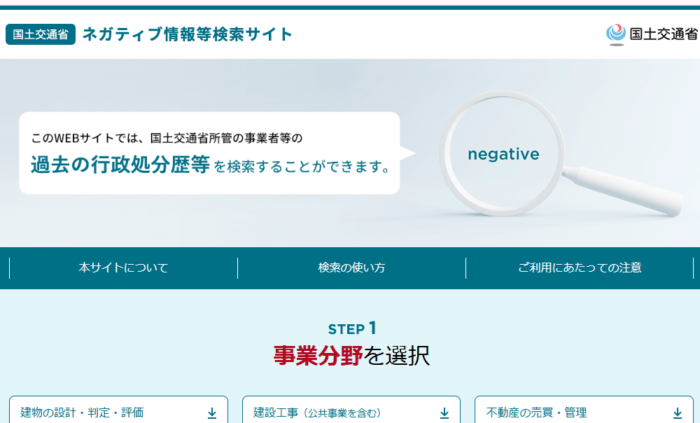Click down arrow icon beside 建設工事
Viewport: 700px width, 423px height.
444,412
